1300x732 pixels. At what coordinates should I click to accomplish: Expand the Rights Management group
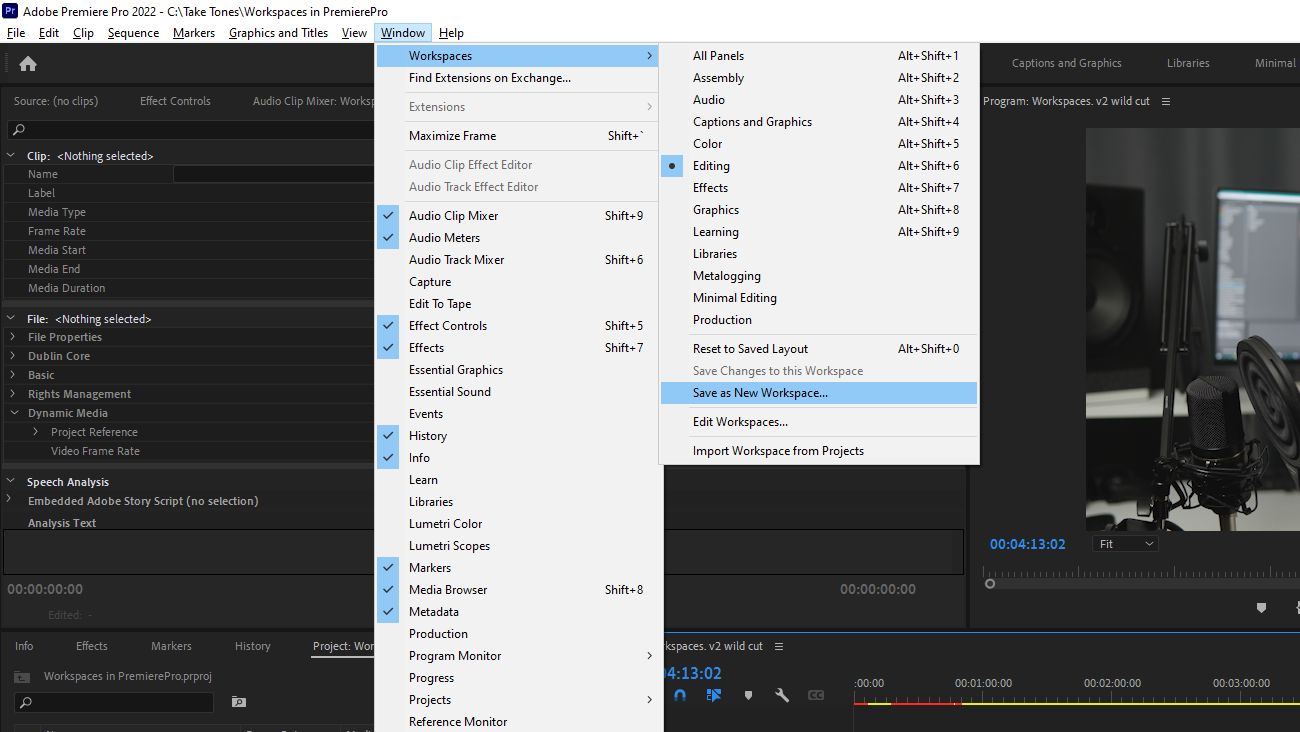tap(13, 394)
